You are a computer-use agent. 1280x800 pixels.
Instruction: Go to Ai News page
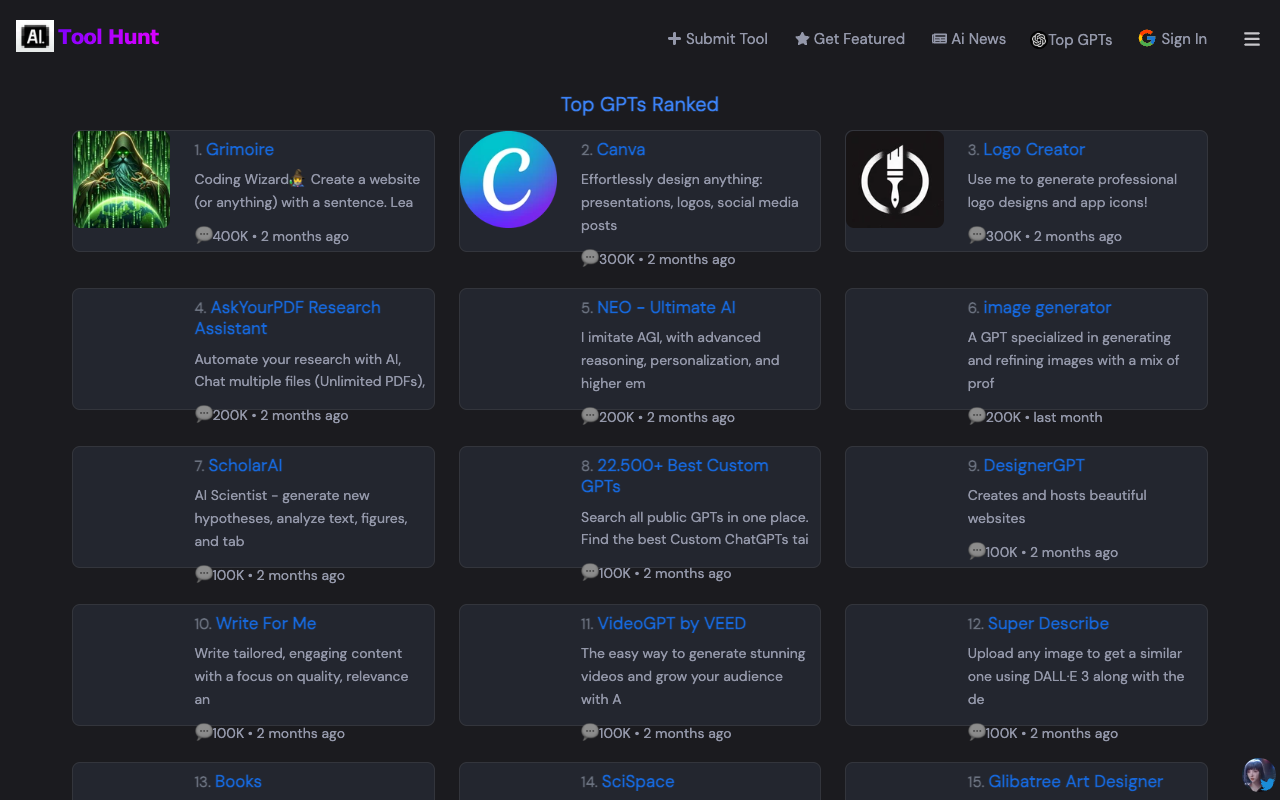coord(969,39)
